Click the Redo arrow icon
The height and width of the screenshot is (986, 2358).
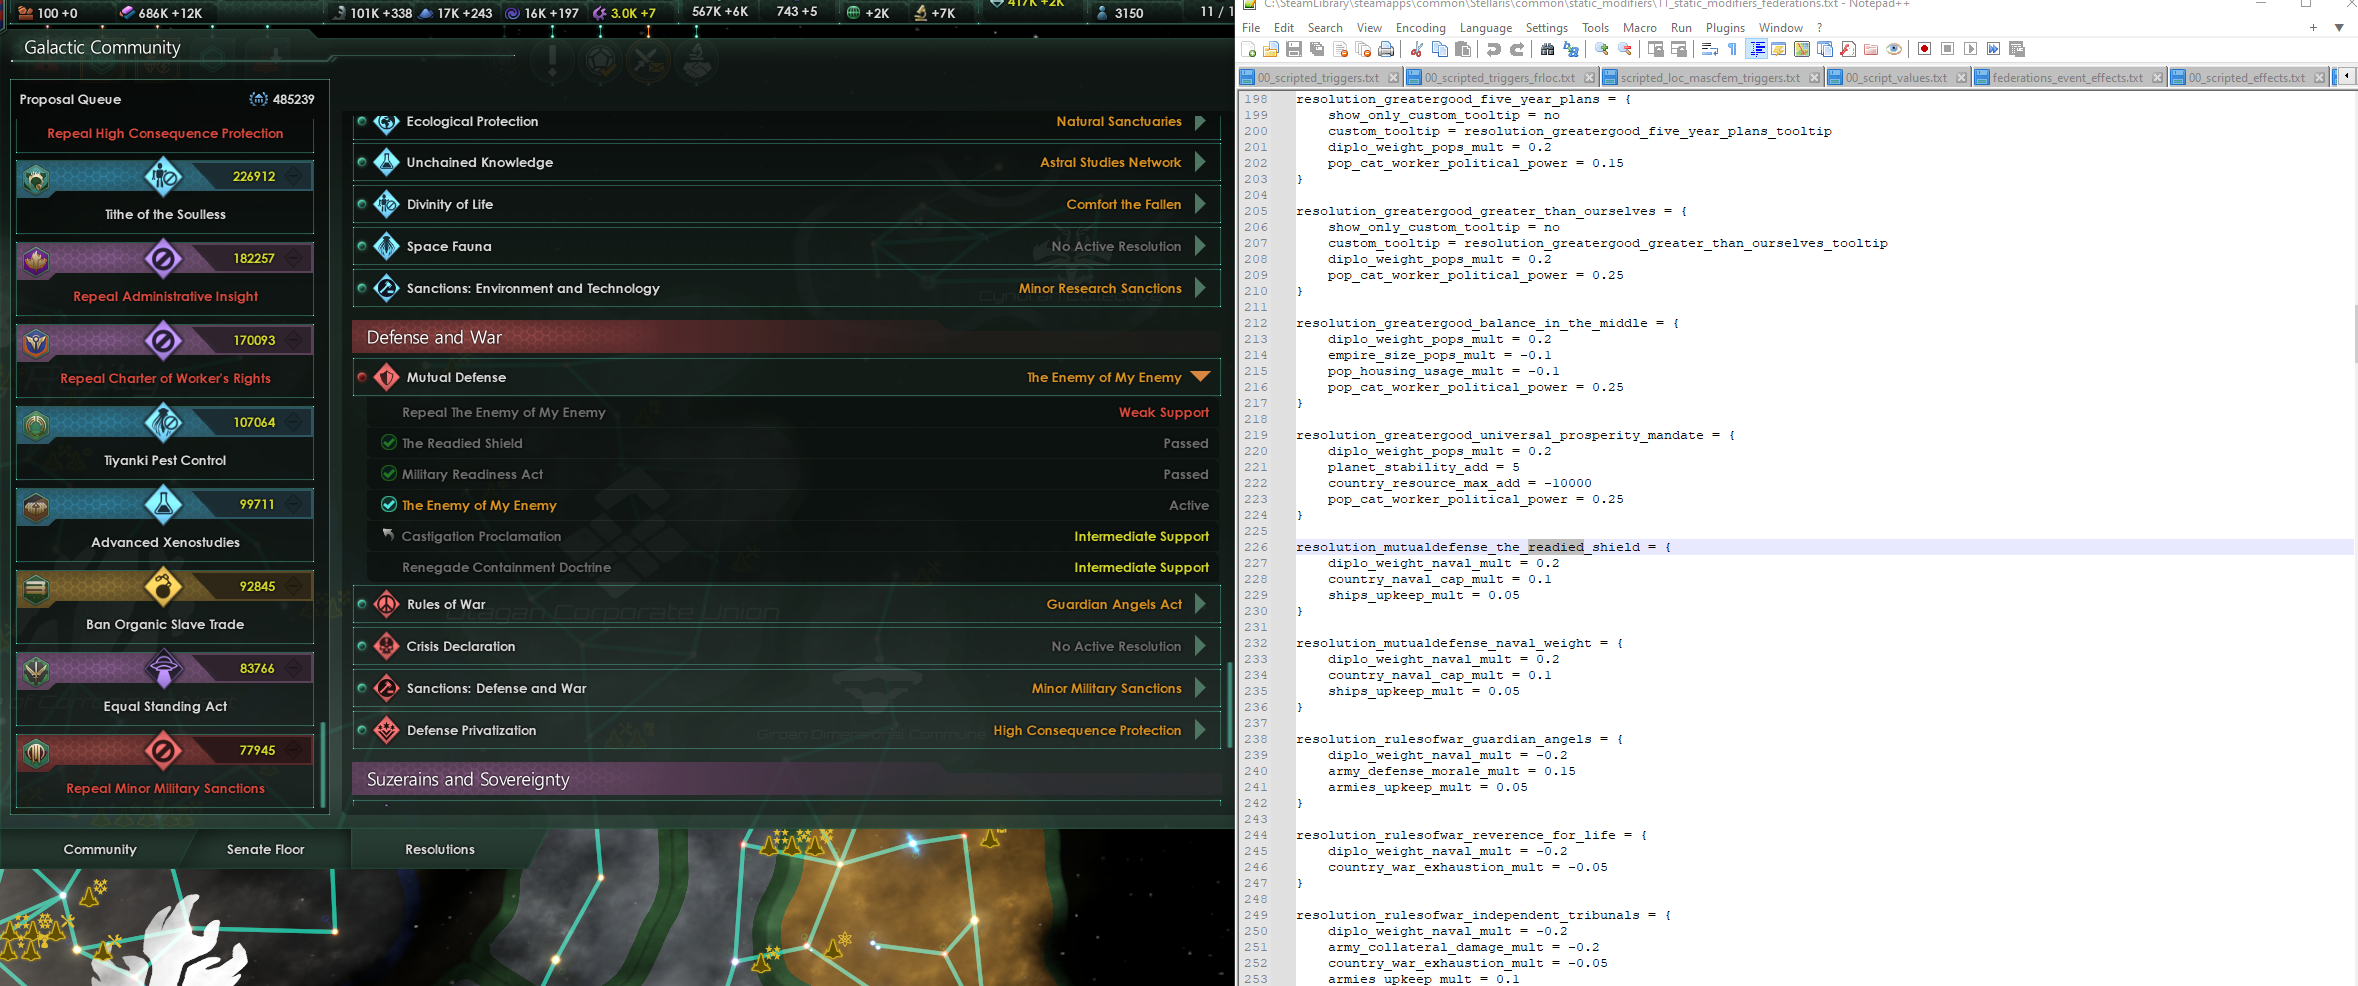coord(1517,49)
